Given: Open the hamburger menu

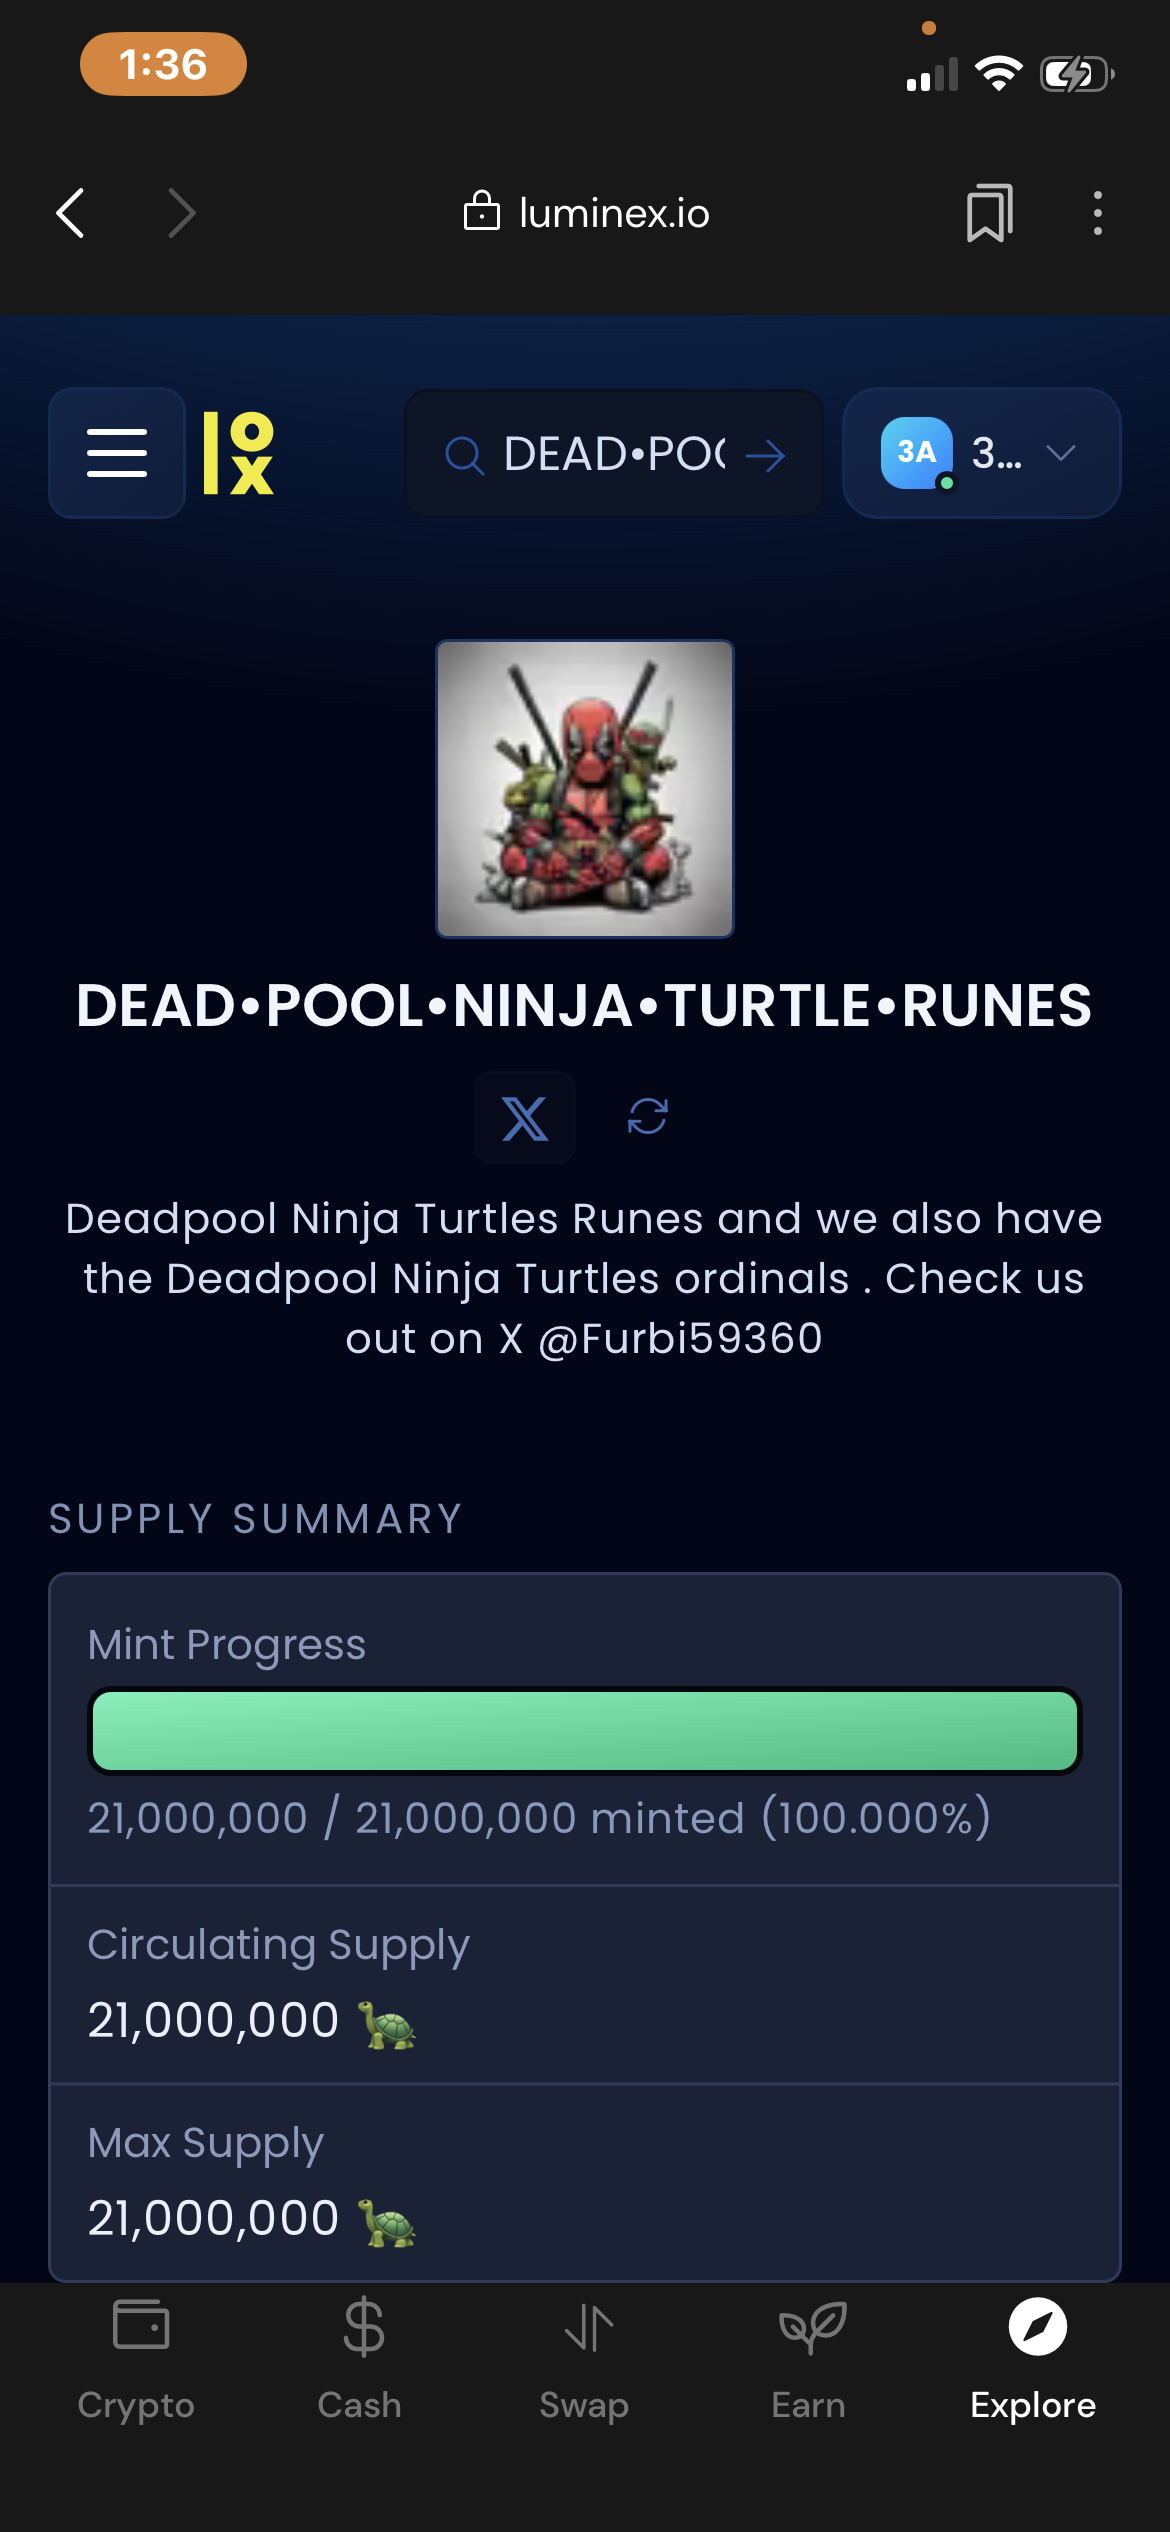Looking at the screenshot, I should point(117,453).
